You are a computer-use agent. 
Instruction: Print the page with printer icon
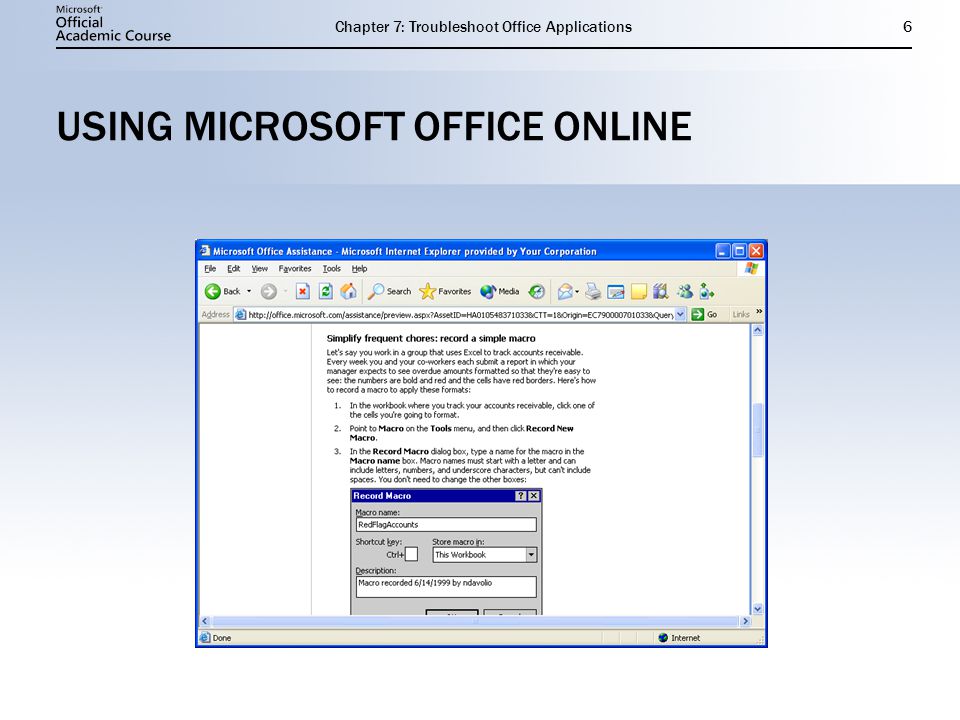593,291
